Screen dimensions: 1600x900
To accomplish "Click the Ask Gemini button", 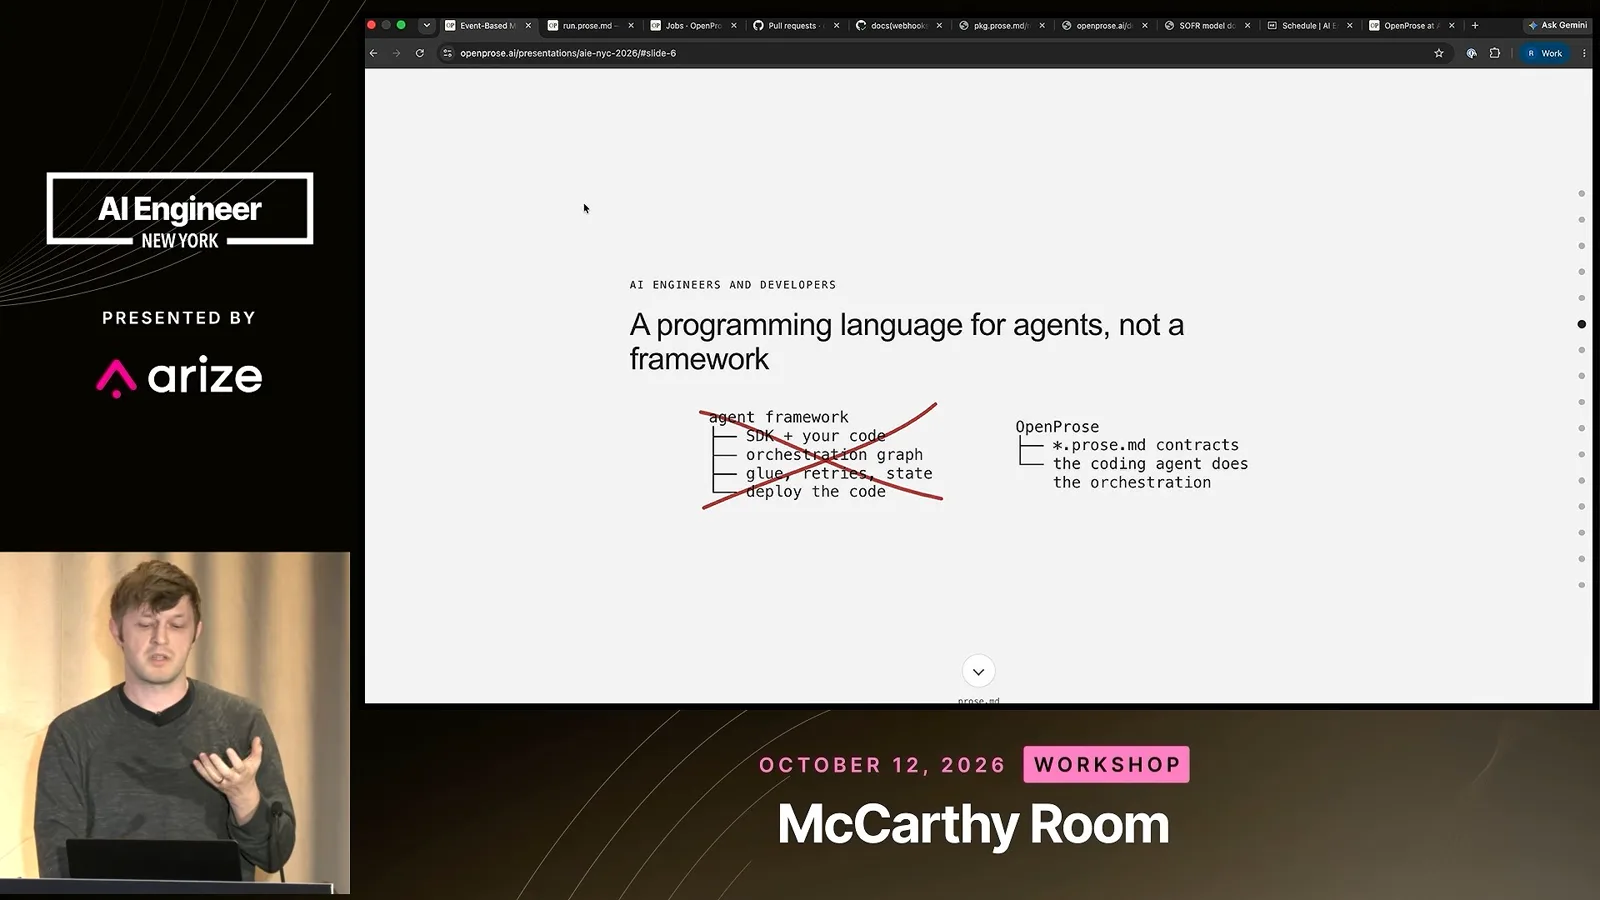I will [x=1558, y=25].
